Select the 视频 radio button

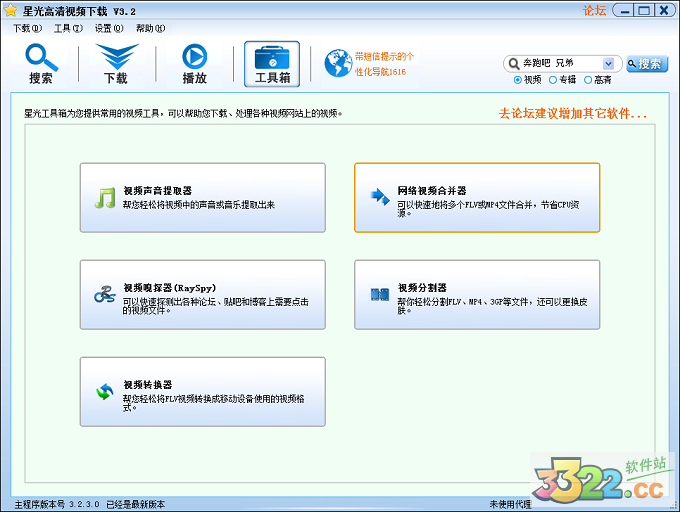518,80
